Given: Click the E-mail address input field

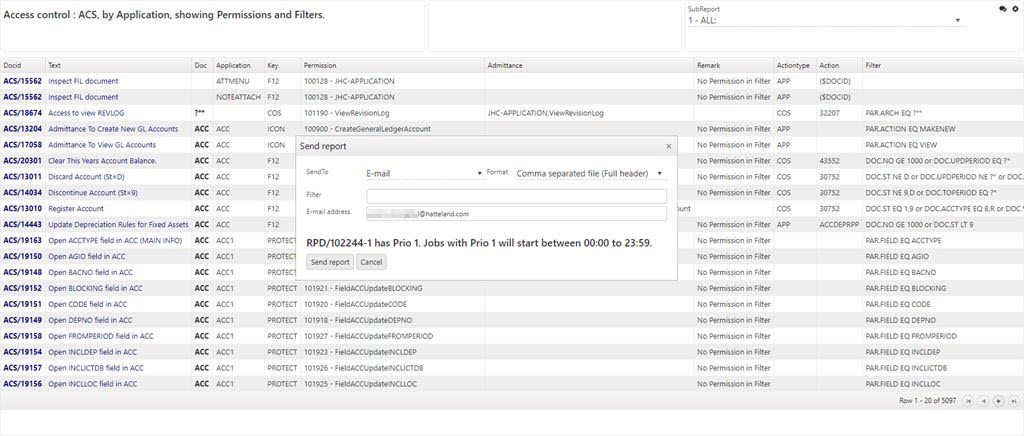Looking at the screenshot, I should (x=516, y=213).
